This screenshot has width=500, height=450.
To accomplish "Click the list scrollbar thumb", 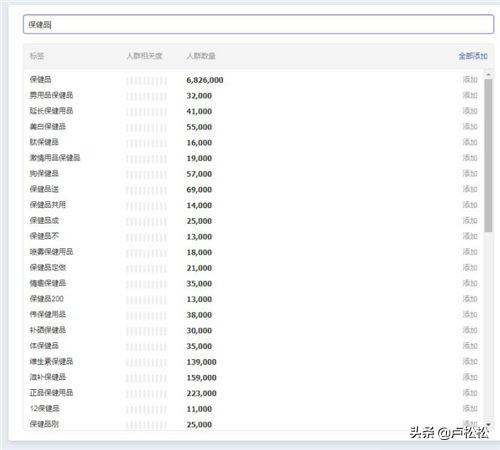I will (x=488, y=155).
